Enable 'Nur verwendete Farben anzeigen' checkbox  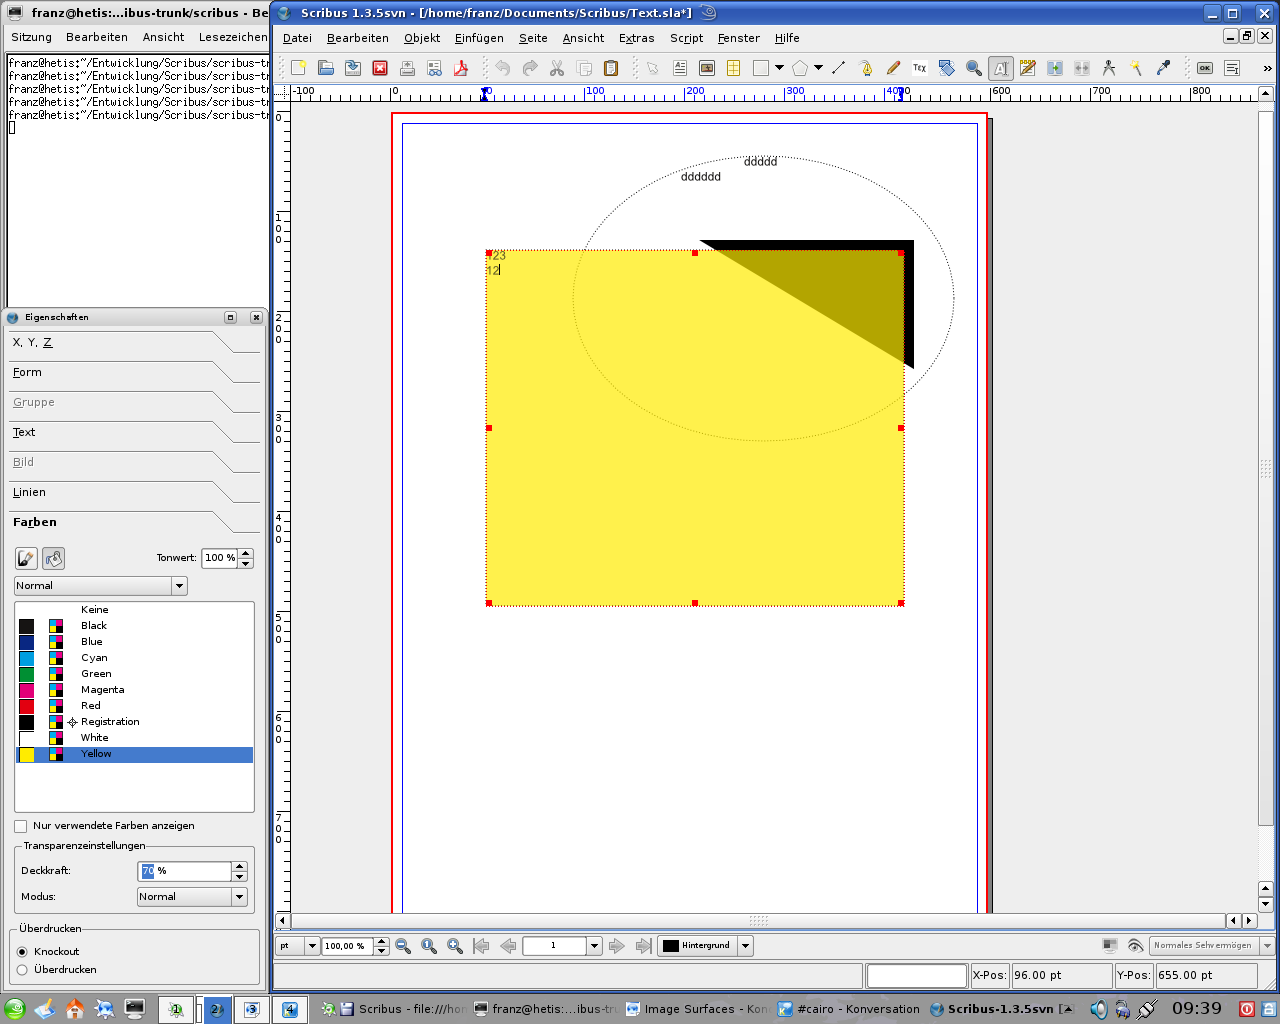click(x=21, y=826)
